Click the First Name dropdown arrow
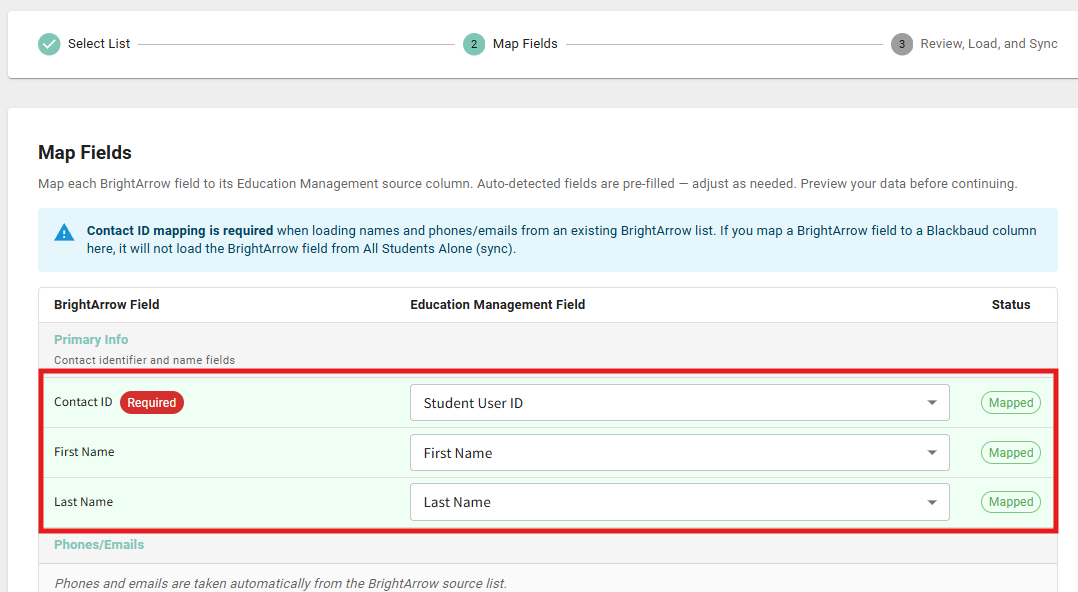This screenshot has height=592, width=1078. [932, 452]
